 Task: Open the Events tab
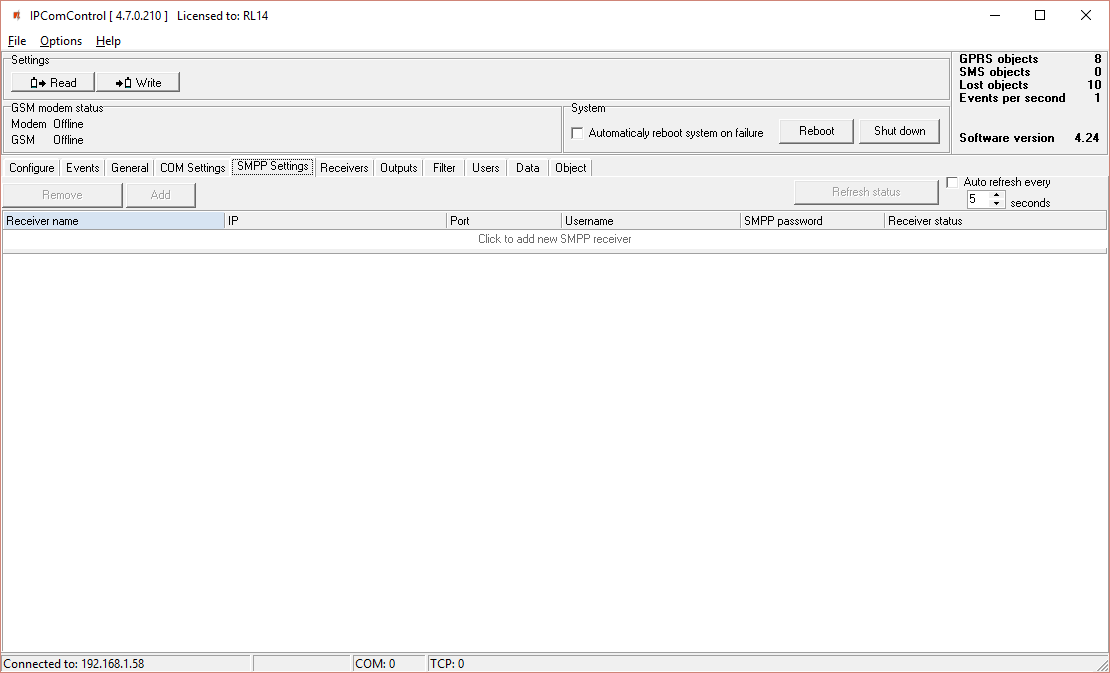pyautogui.click(x=82, y=168)
